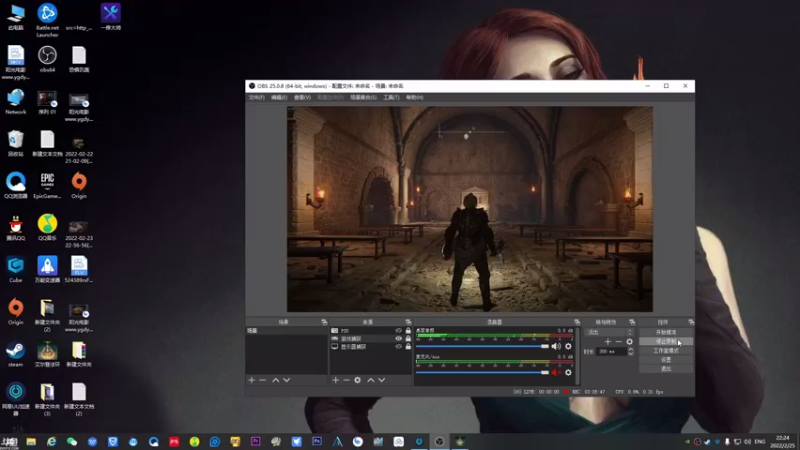
Task: Open the View menu in OBS
Action: [x=302, y=97]
